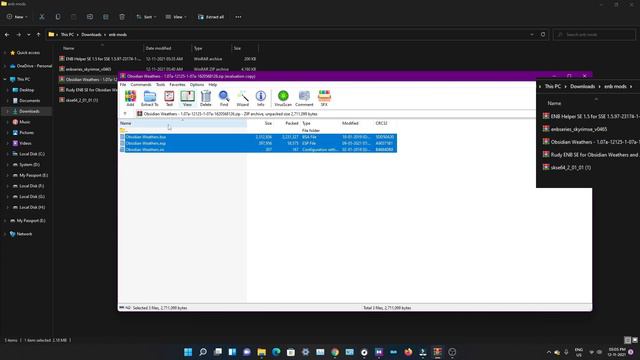Click the Copy icon in Explorer toolbar
The image size is (640, 360).
[58, 17]
